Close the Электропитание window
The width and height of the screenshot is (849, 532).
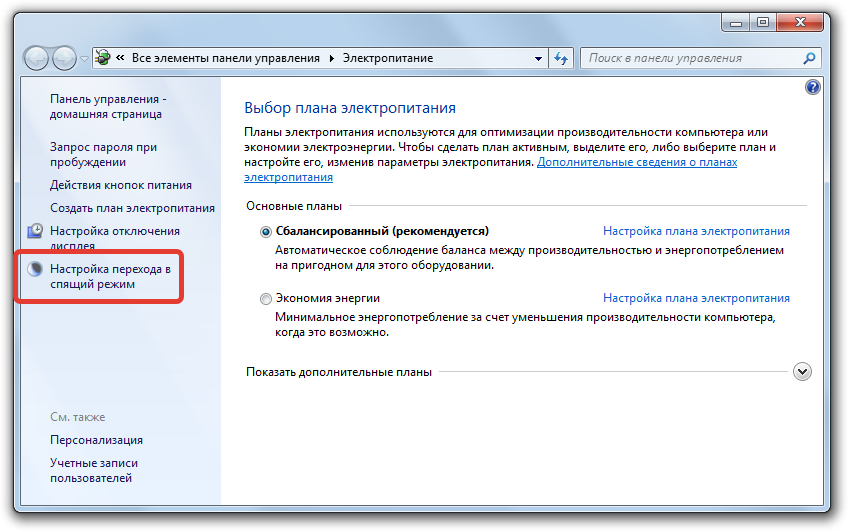point(800,23)
